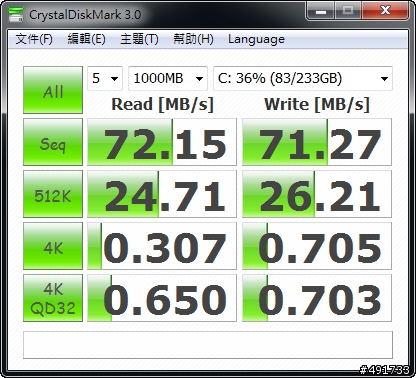Run the 4K QD32 test
Viewport: 416px width, 378px height.
[x=53, y=298]
